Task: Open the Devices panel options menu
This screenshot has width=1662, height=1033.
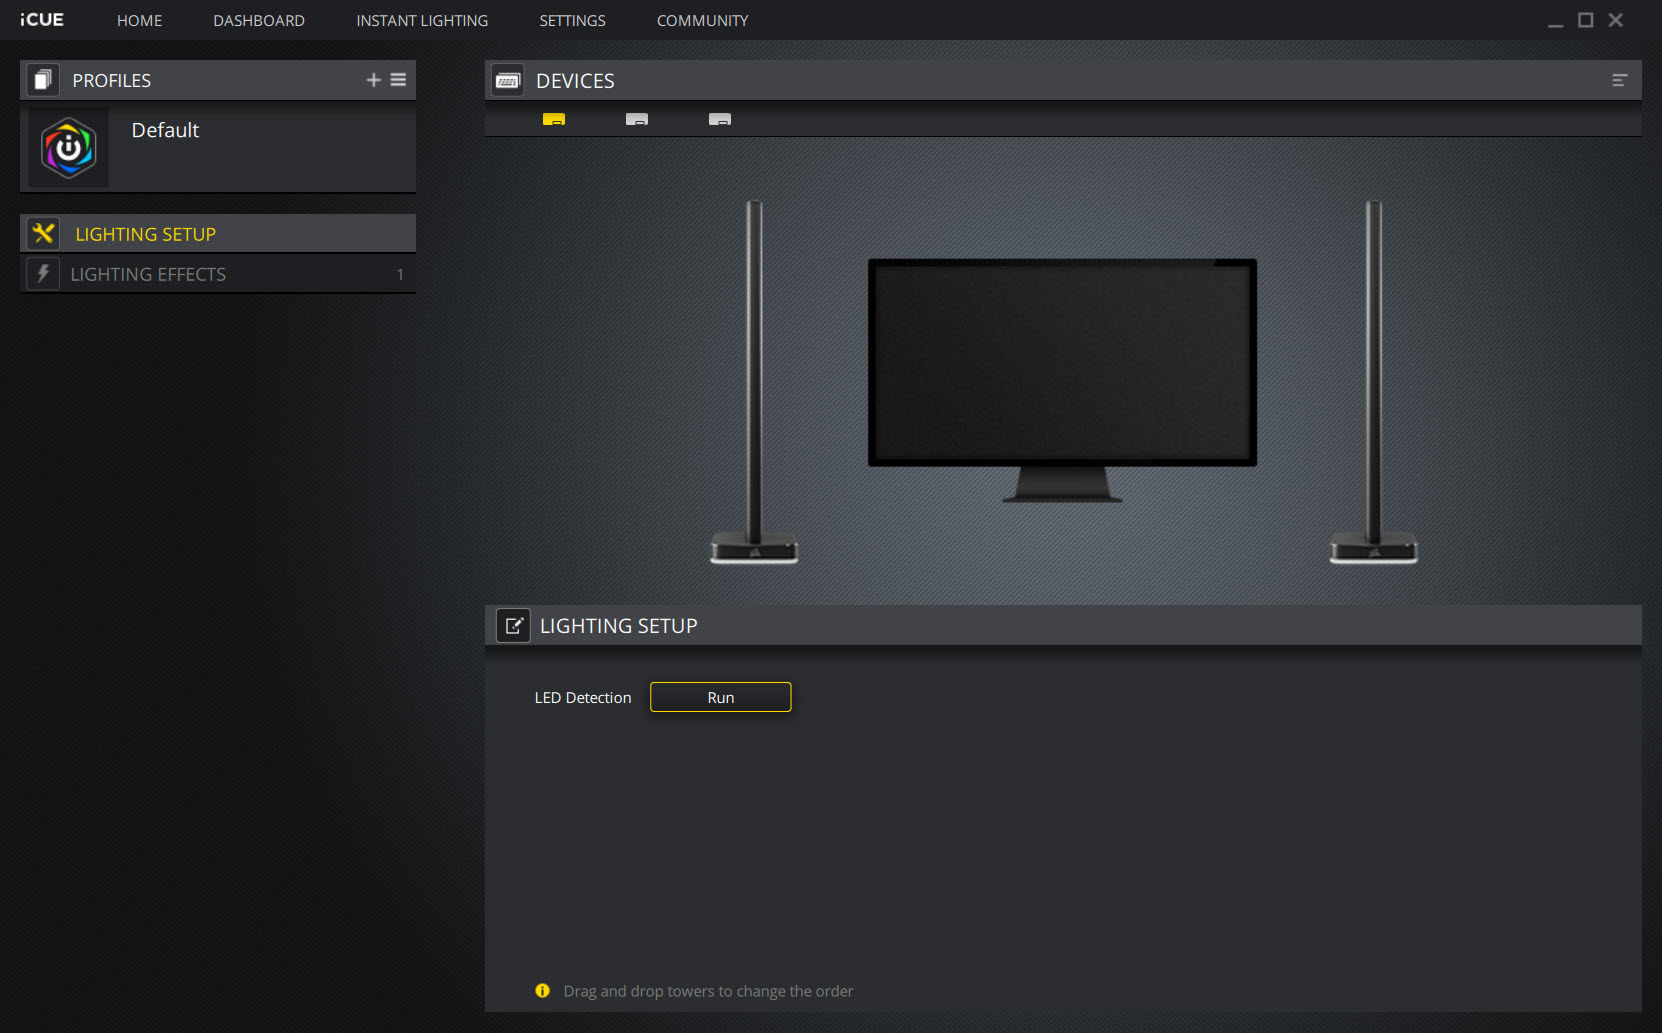Action: point(1620,80)
